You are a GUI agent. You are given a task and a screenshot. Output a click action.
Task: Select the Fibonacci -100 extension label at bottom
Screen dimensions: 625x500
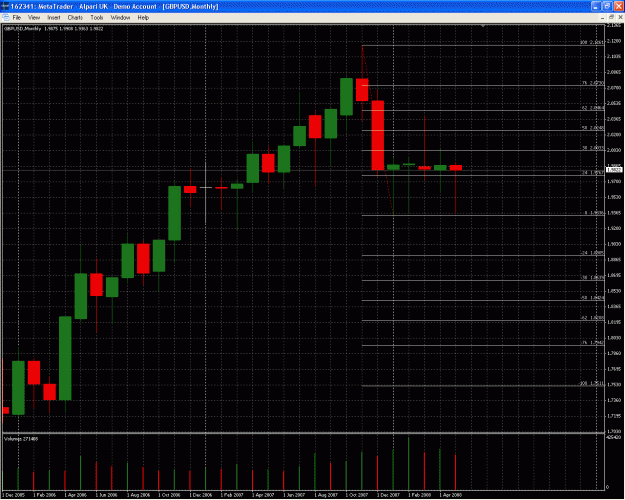(x=592, y=383)
